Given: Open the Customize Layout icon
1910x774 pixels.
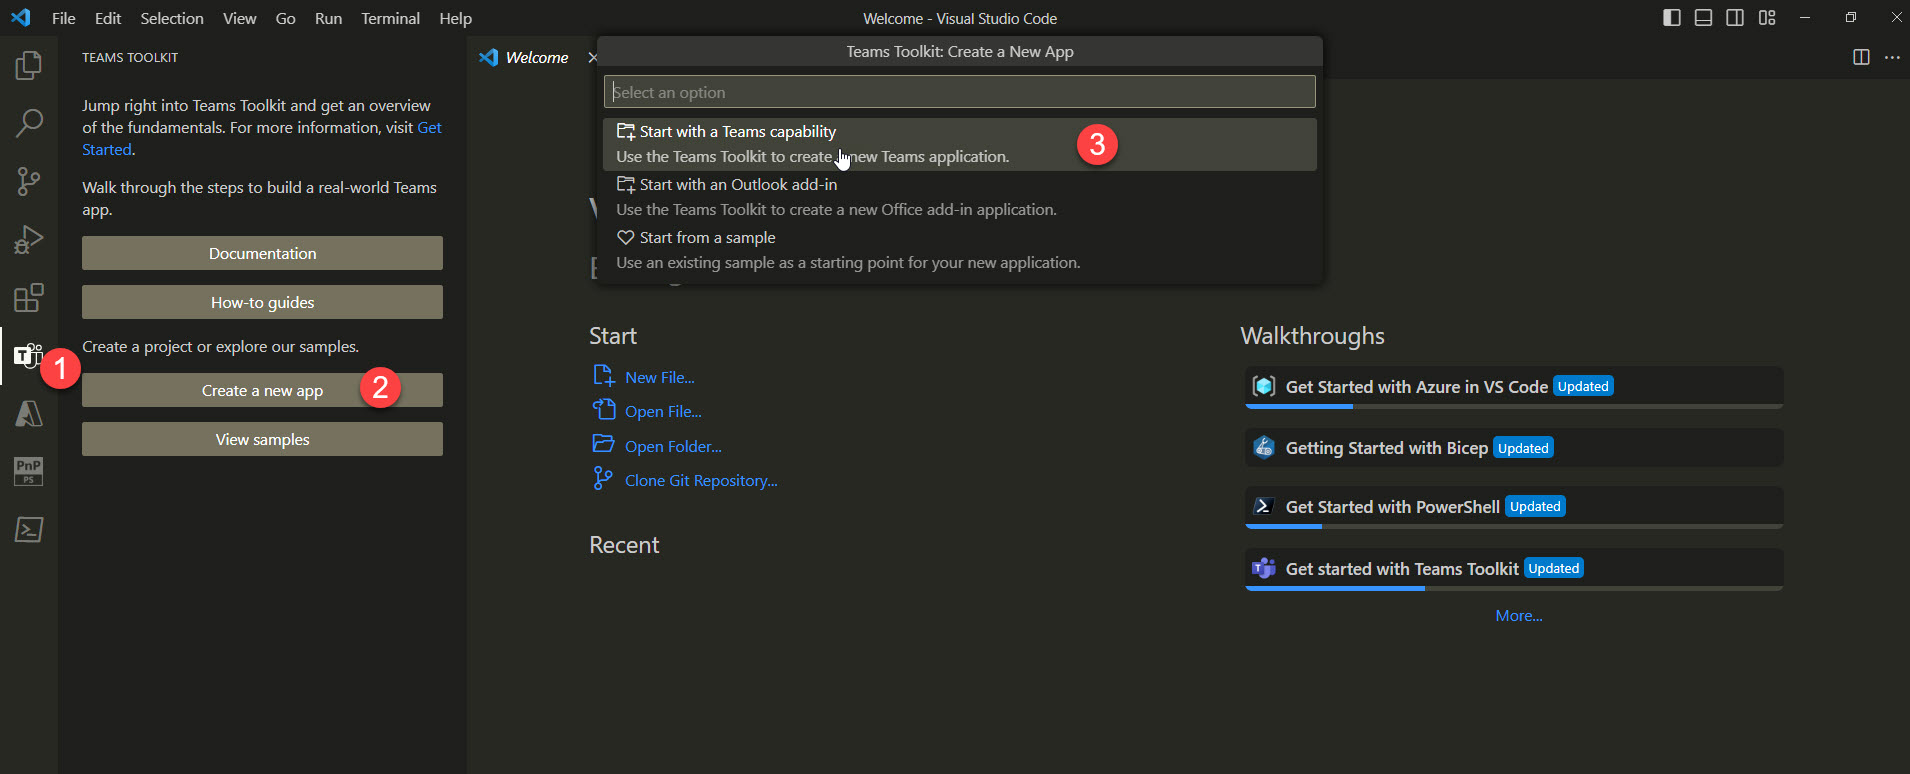Looking at the screenshot, I should tap(1767, 18).
